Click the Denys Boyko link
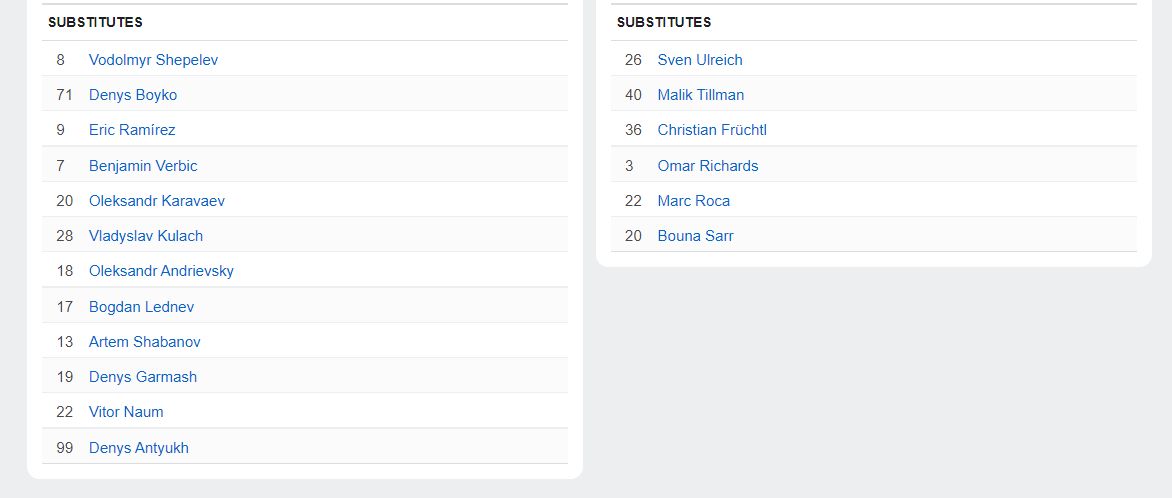 133,95
